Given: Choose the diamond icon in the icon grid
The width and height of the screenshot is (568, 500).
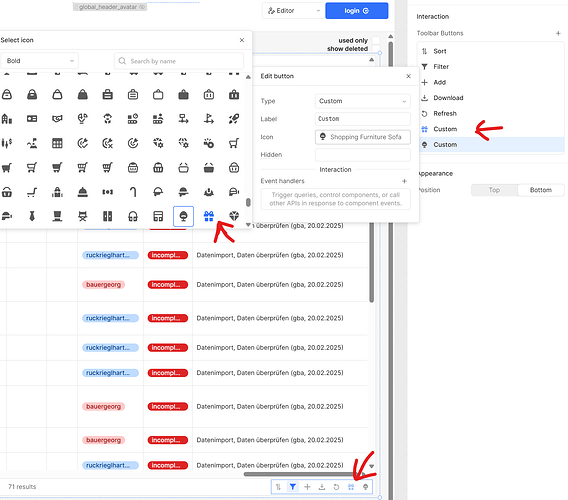Looking at the screenshot, I should pyautogui.click(x=234, y=216).
